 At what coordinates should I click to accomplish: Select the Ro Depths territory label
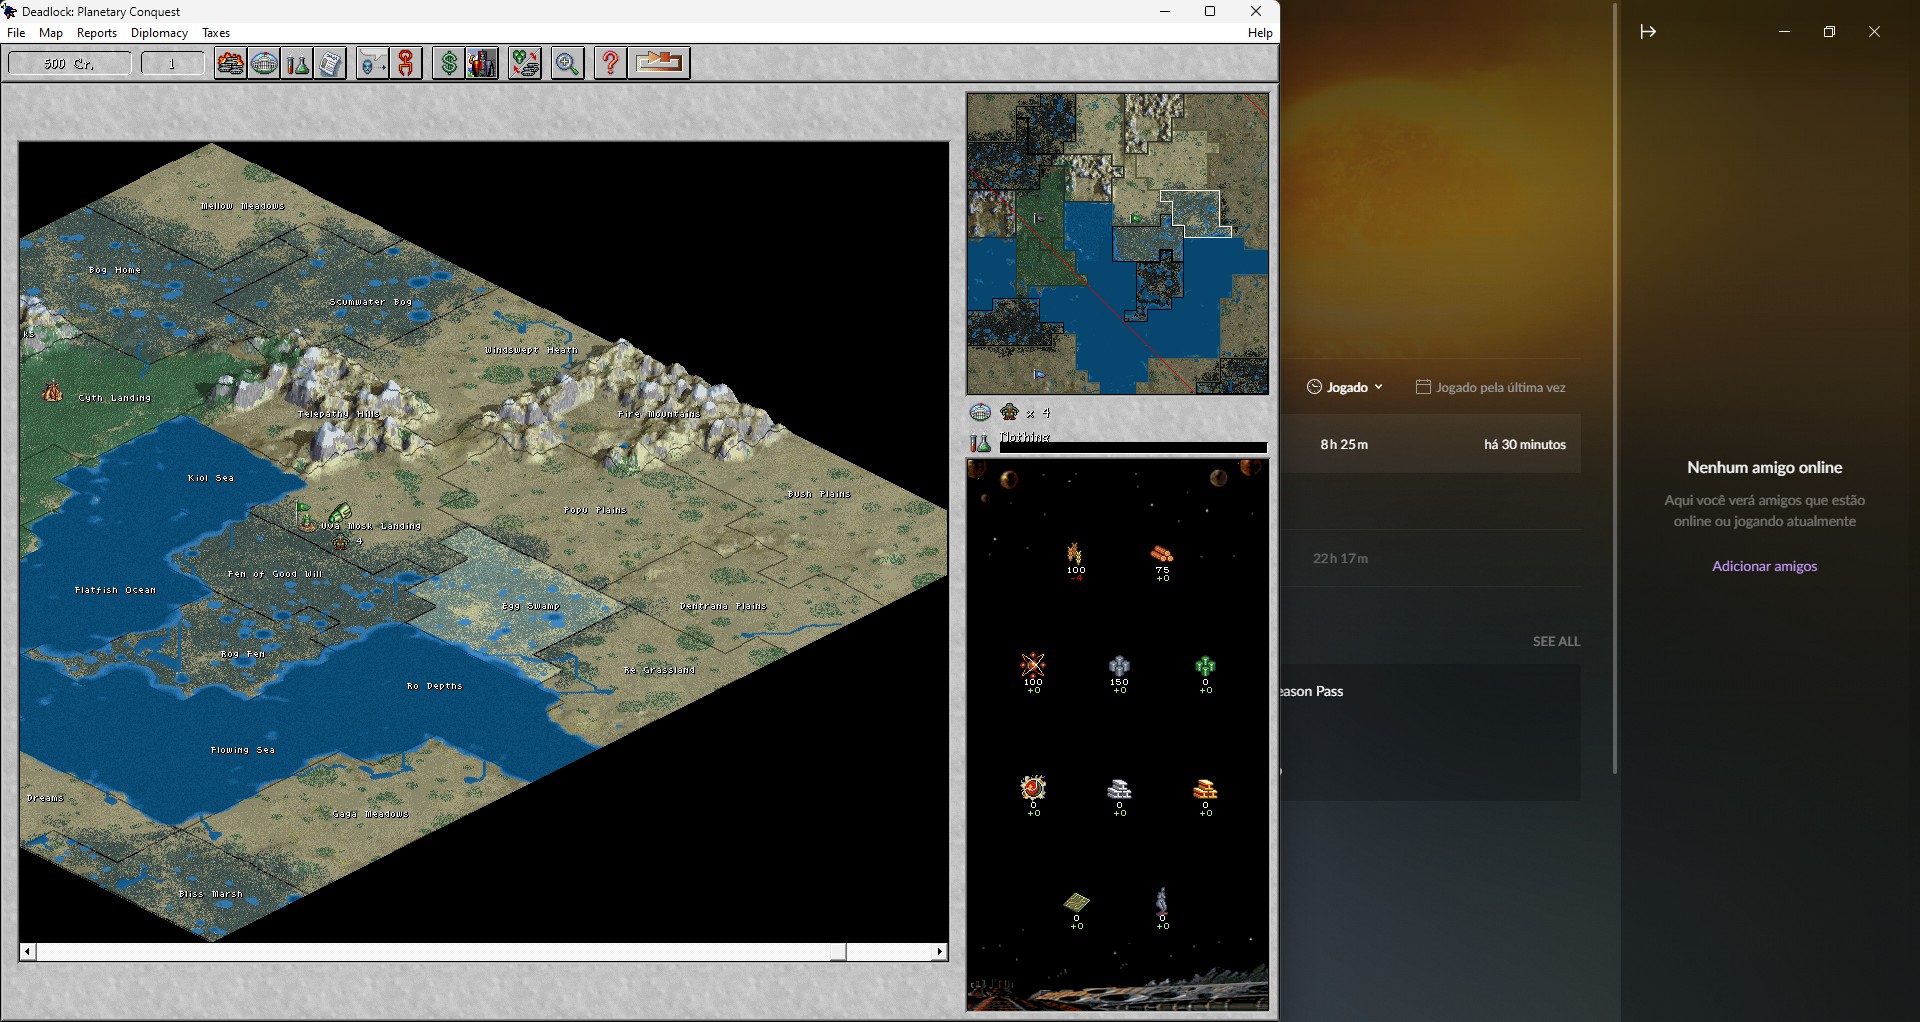(x=435, y=686)
